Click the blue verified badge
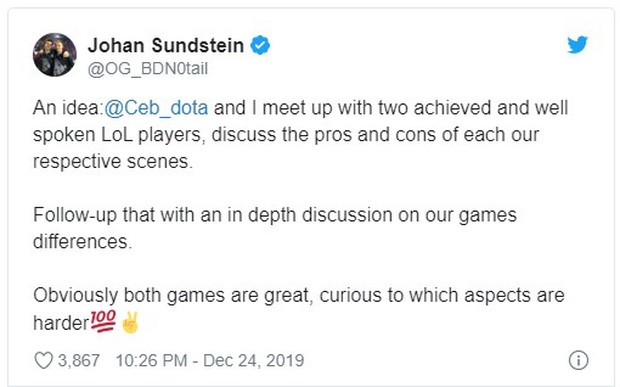The width and height of the screenshot is (620, 387). [260, 45]
